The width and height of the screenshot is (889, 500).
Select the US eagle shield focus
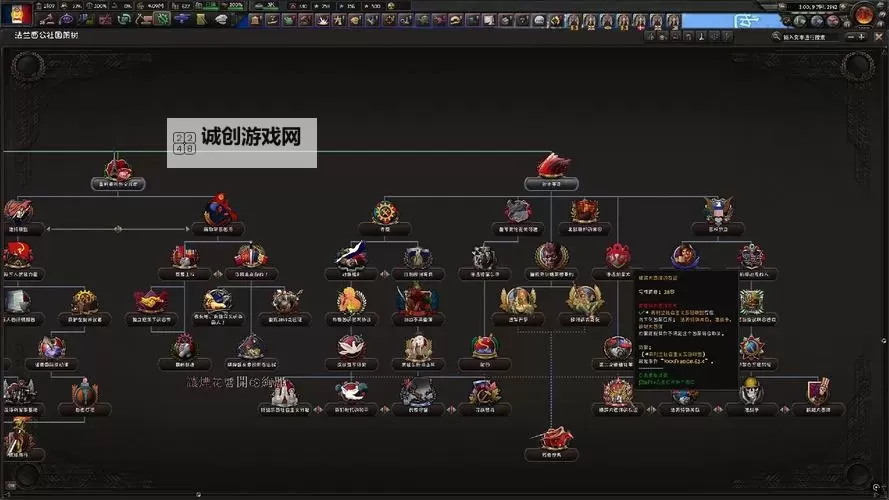tap(718, 215)
